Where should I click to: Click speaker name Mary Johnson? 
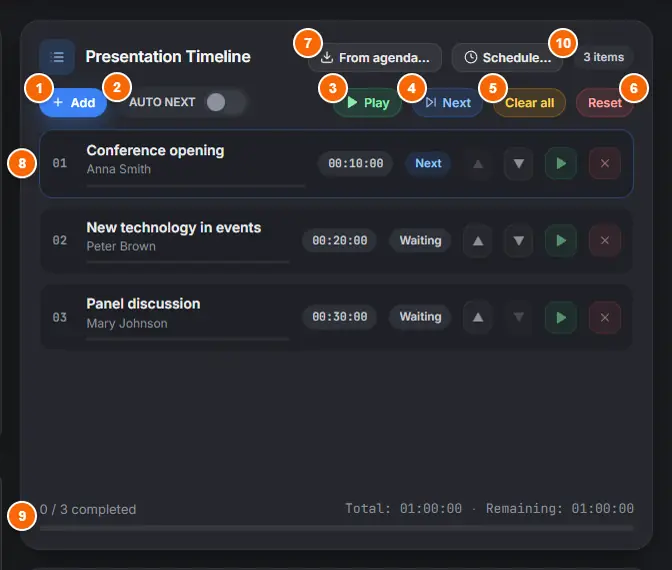pyautogui.click(x=127, y=324)
